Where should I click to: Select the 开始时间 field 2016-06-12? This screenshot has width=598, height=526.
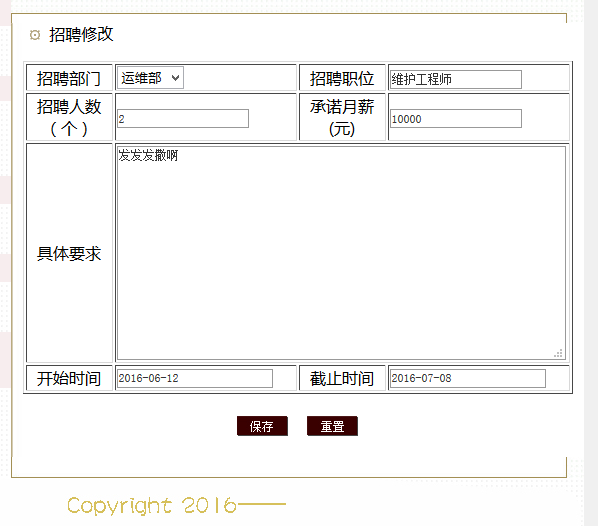[195, 378]
